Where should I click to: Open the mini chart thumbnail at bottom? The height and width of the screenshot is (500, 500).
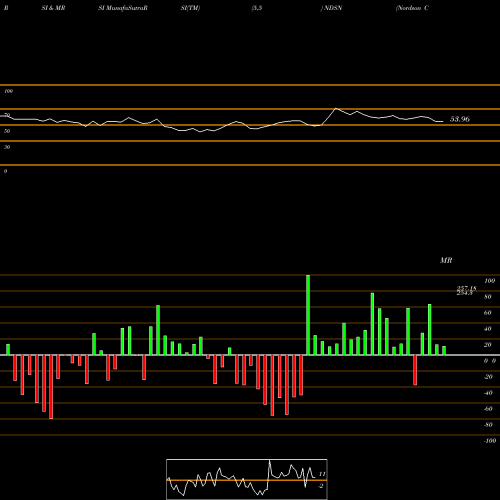[x=247, y=479]
